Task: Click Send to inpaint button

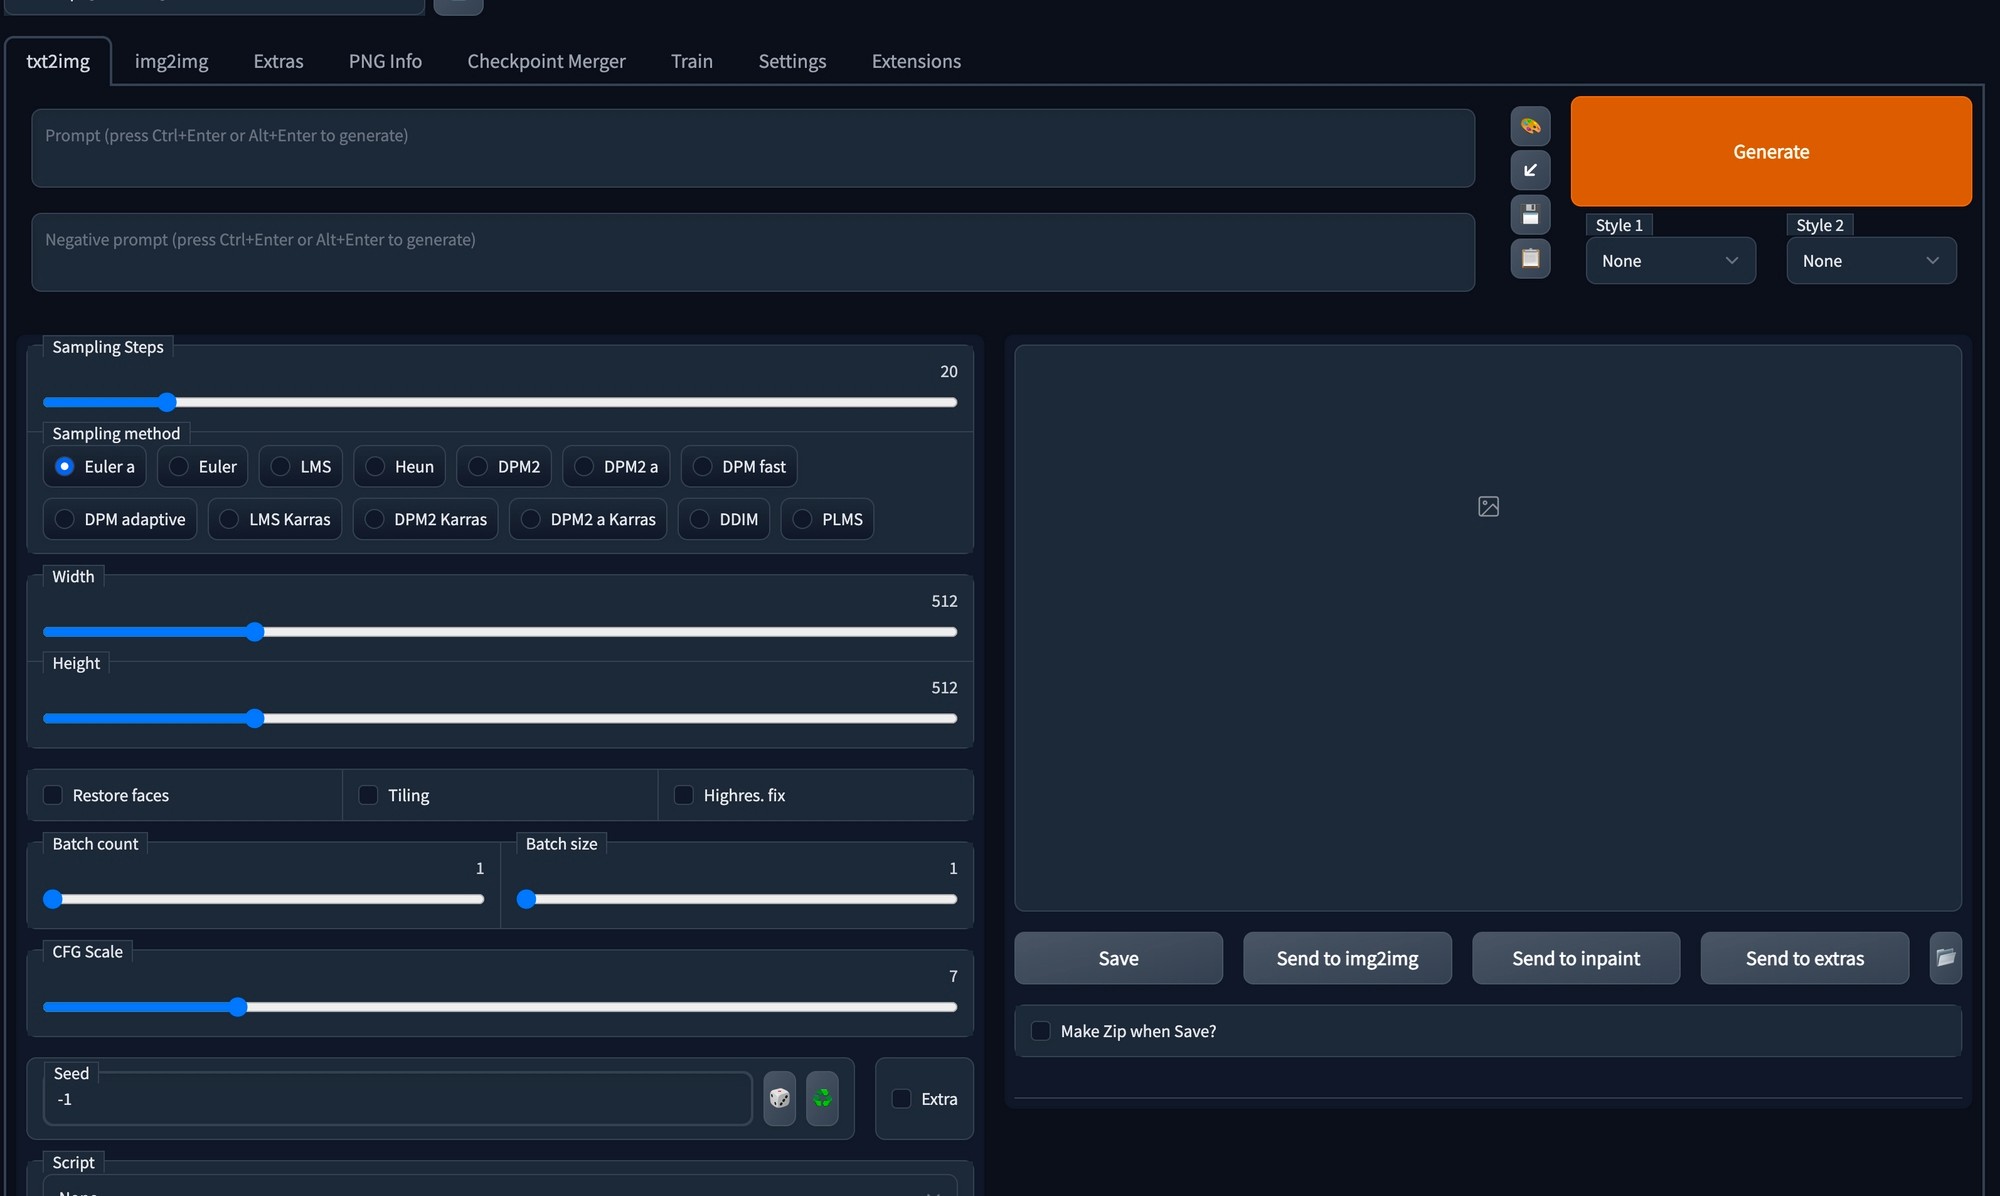Action: [x=1576, y=958]
